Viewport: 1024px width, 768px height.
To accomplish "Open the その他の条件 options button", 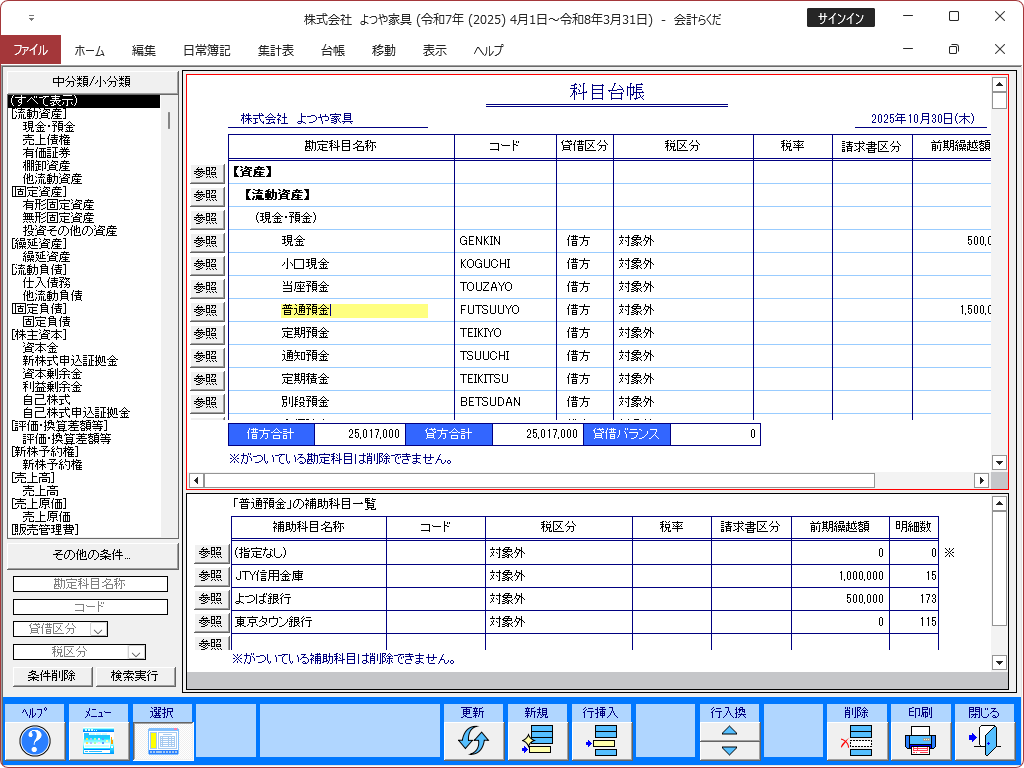I will point(92,555).
